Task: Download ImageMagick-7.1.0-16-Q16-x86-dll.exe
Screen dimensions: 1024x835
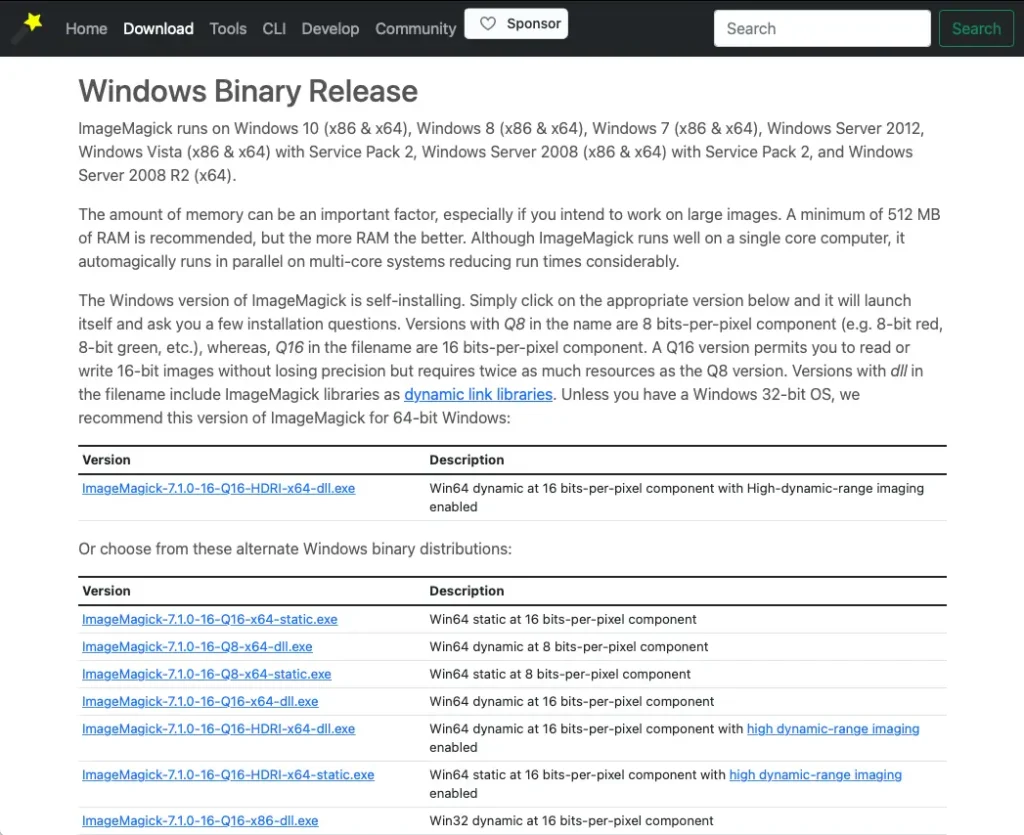Action: (x=200, y=821)
